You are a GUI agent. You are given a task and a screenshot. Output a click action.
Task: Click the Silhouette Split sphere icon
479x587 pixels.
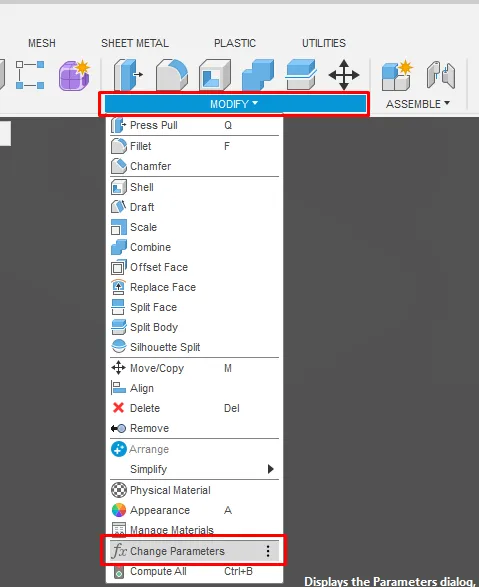(119, 346)
